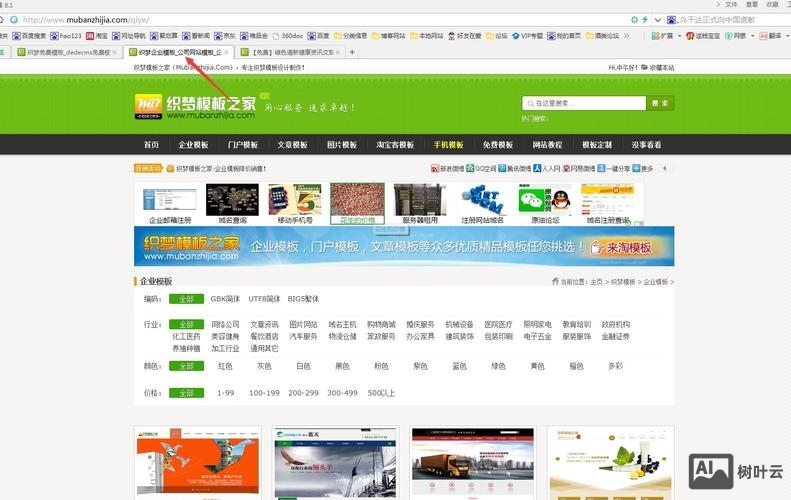The width and height of the screenshot is (791, 500).
Task: Expand the 扩展 extensions dropdown
Action: (680, 36)
